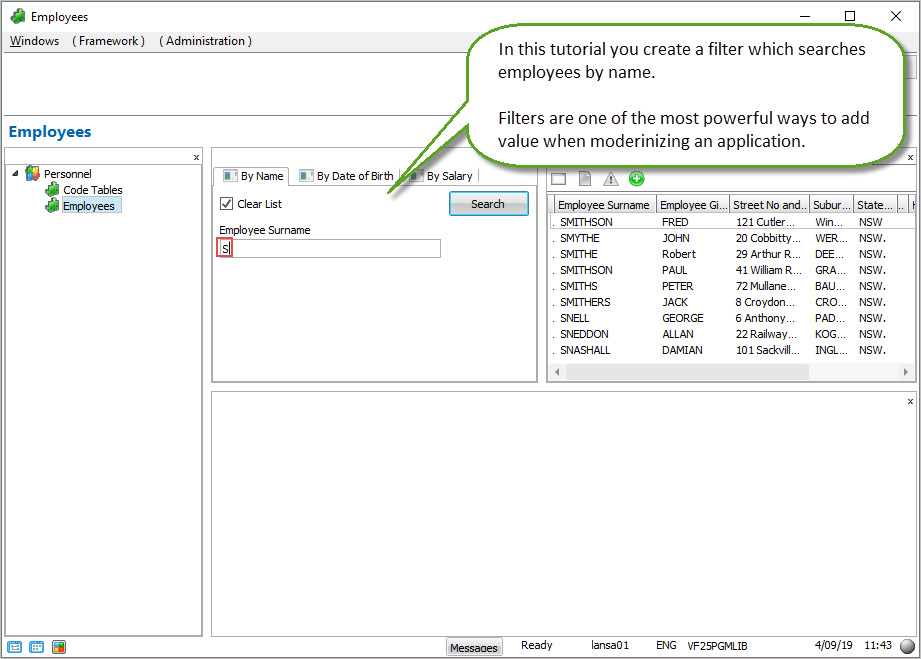Click the given name GEORGE cell
This screenshot has height=659, width=921.
(x=683, y=318)
